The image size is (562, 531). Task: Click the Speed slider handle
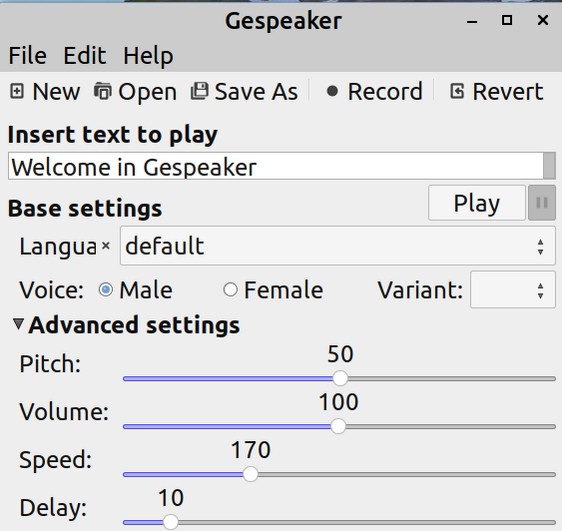[250, 474]
